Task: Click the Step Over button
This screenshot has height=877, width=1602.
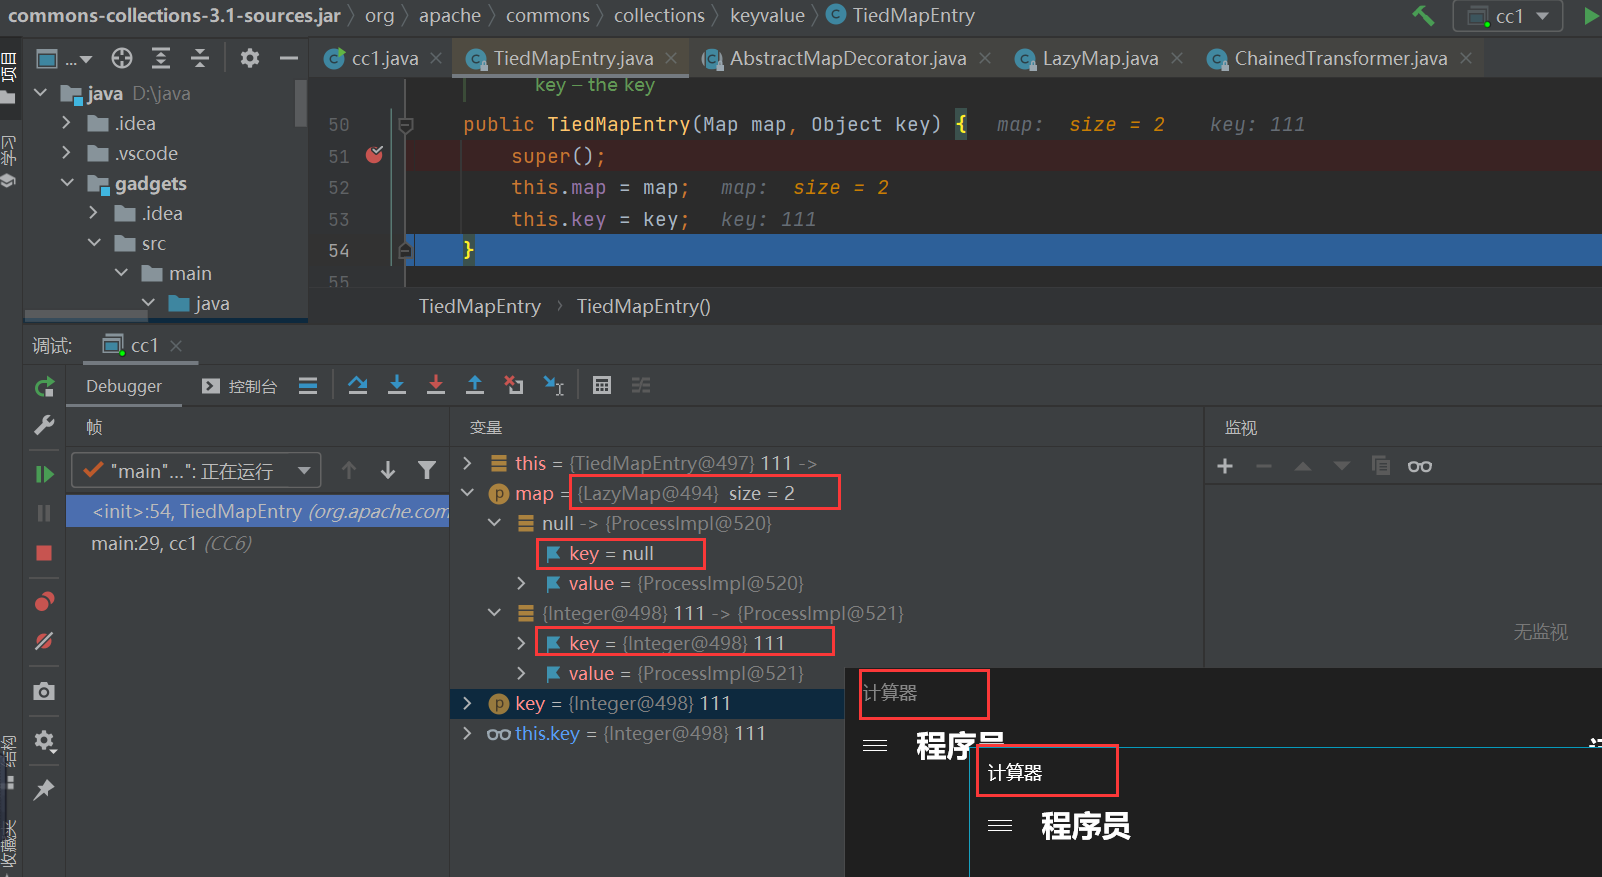Action: coord(358,385)
